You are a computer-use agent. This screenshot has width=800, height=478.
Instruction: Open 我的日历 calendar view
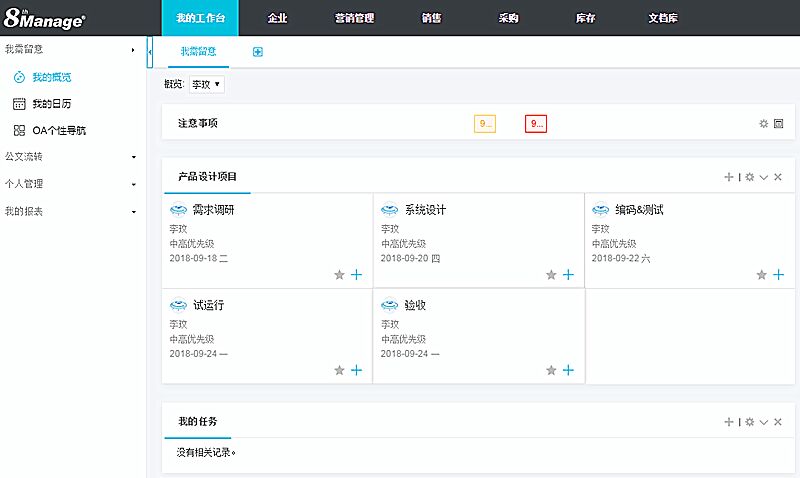coord(50,103)
